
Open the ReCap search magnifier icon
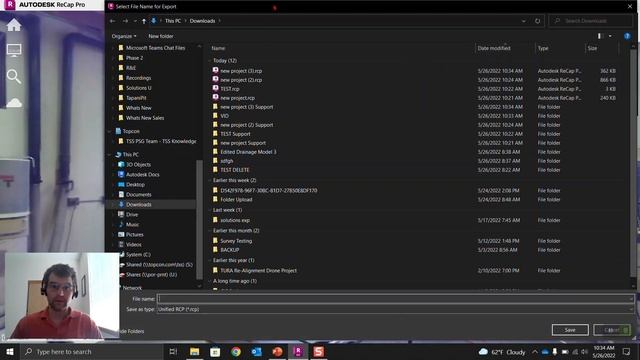pyautogui.click(x=14, y=76)
